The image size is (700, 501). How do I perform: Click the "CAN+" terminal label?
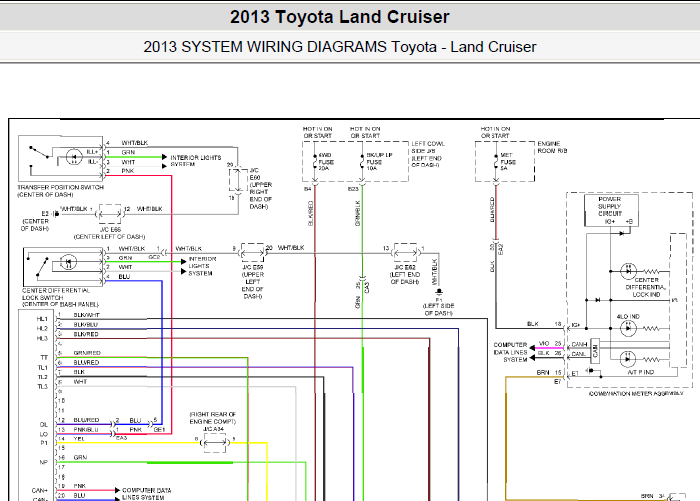40,490
